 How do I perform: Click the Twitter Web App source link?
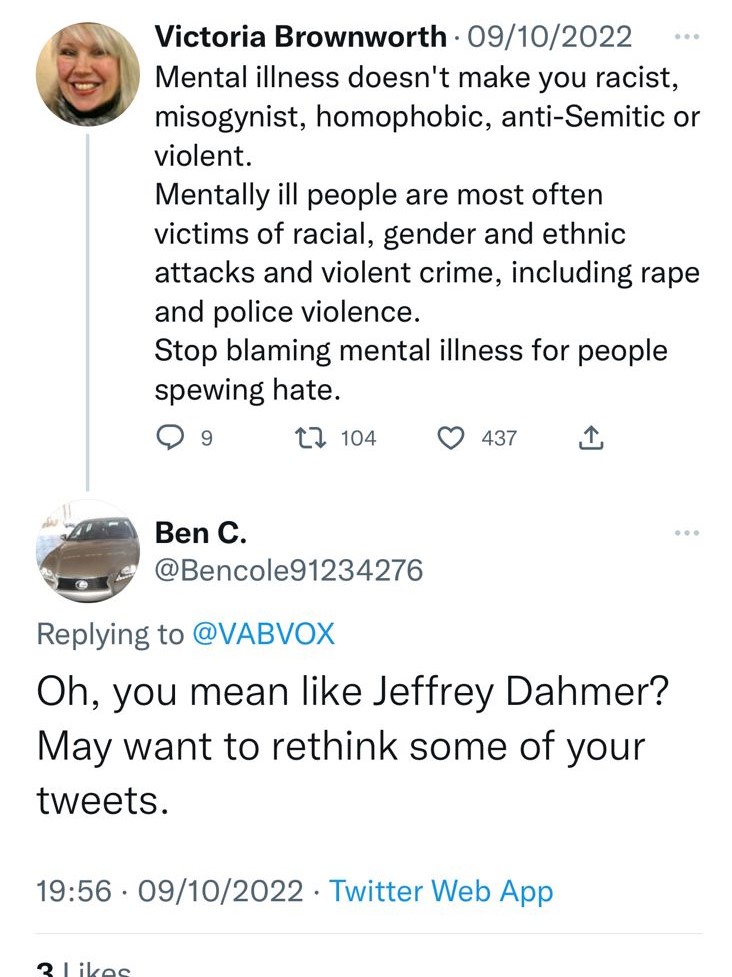tap(441, 891)
